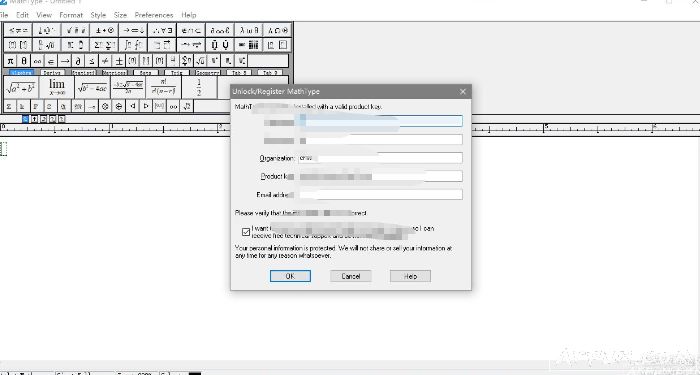Viewport: 700px width, 375px height.
Task: Open the summation templates palette
Action: 105,45
